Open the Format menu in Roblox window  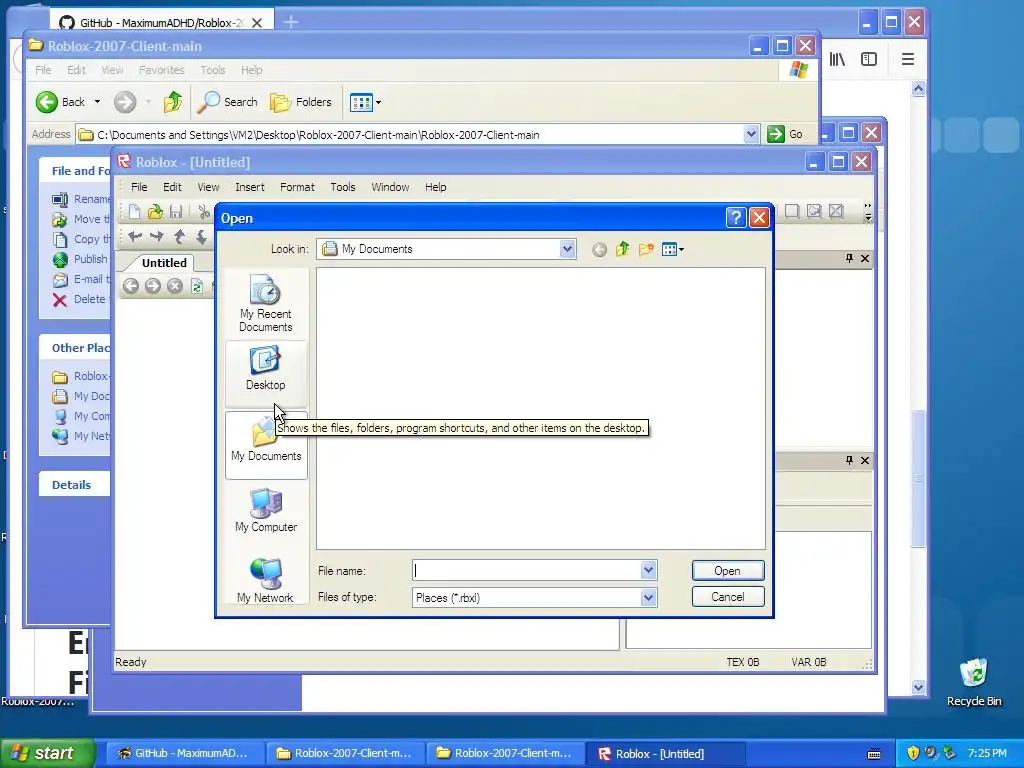[297, 187]
